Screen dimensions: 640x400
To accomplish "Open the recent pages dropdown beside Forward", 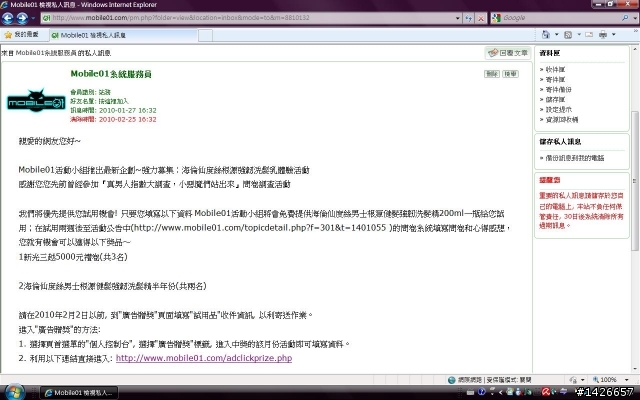I will [33, 18].
